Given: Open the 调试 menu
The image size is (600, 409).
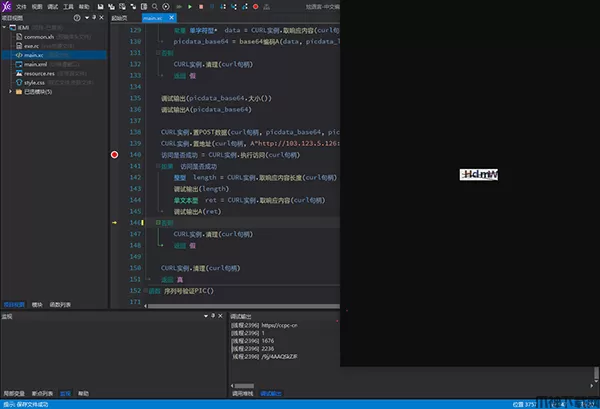Looking at the screenshot, I should (52, 6).
